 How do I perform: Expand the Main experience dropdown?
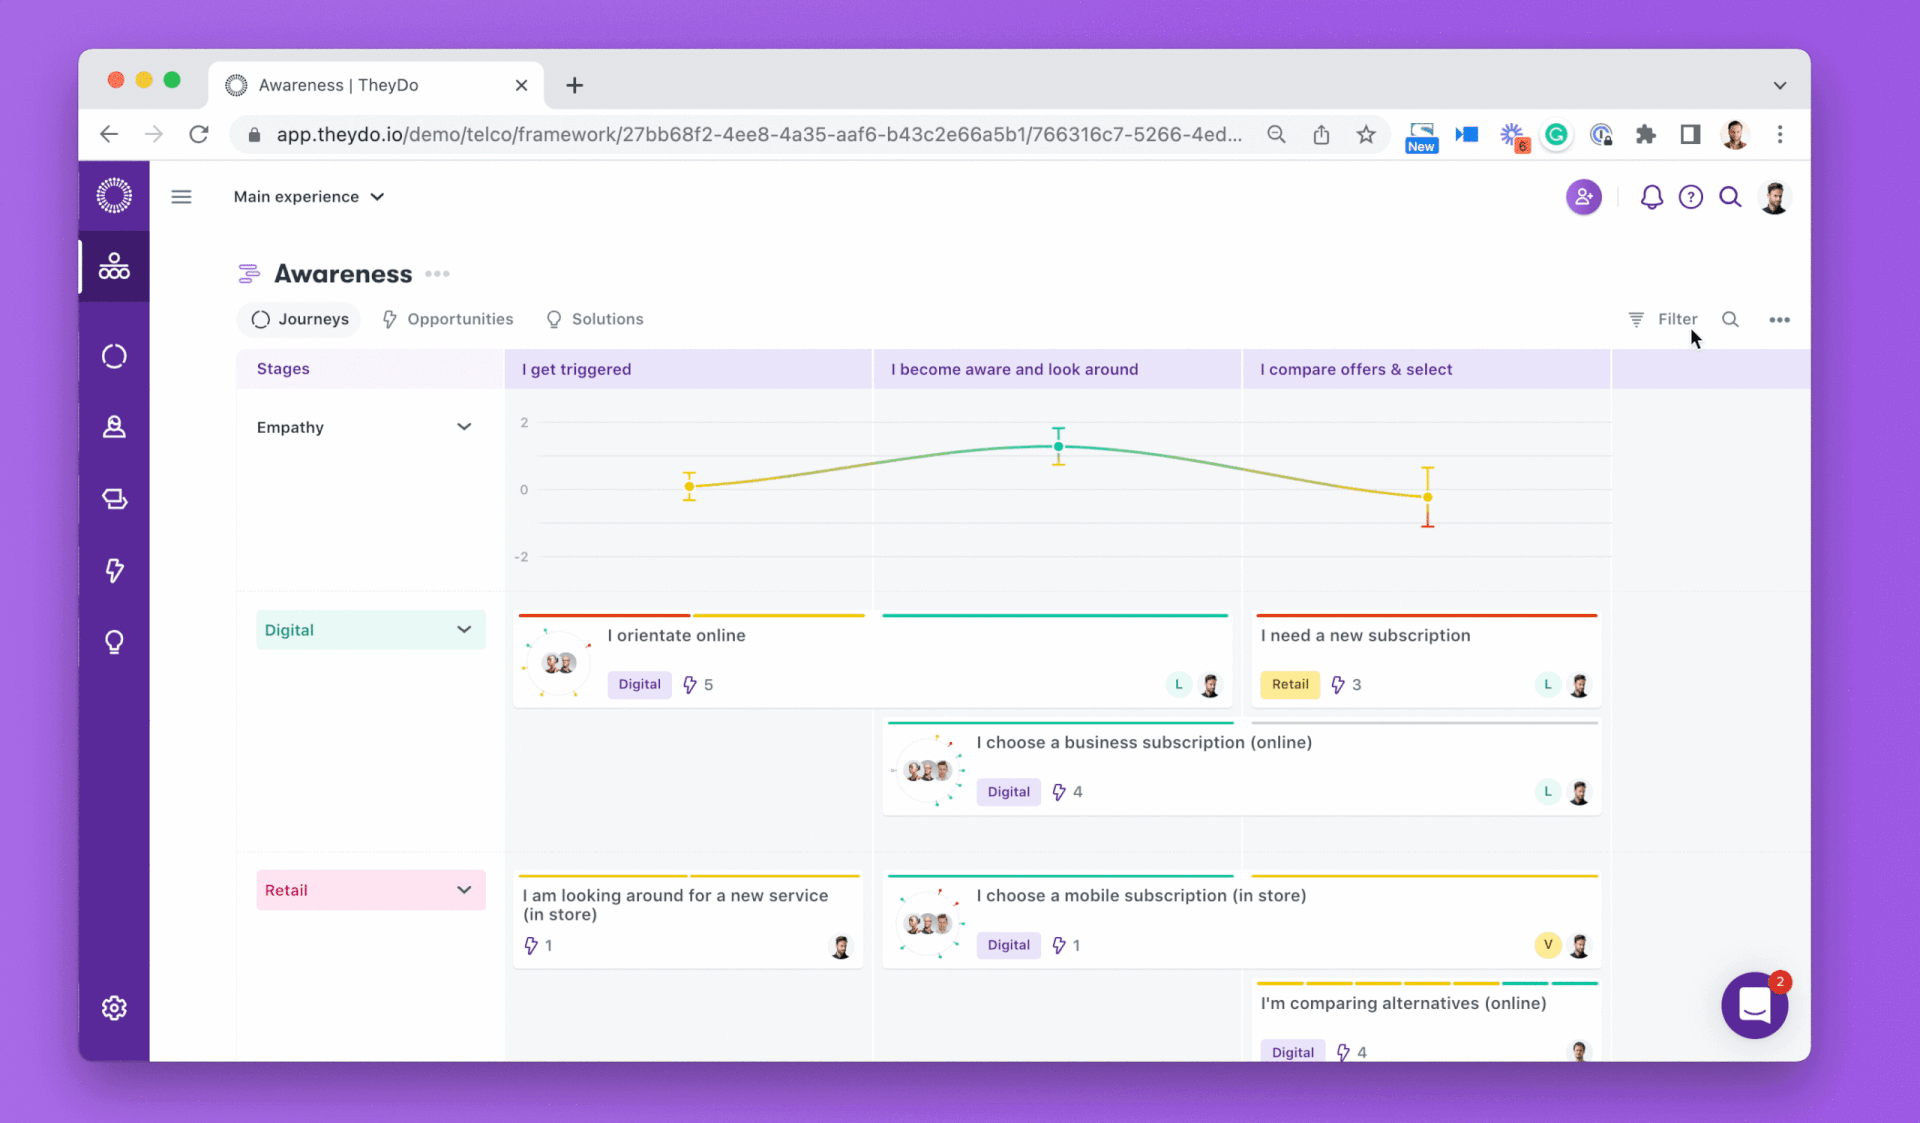(309, 197)
